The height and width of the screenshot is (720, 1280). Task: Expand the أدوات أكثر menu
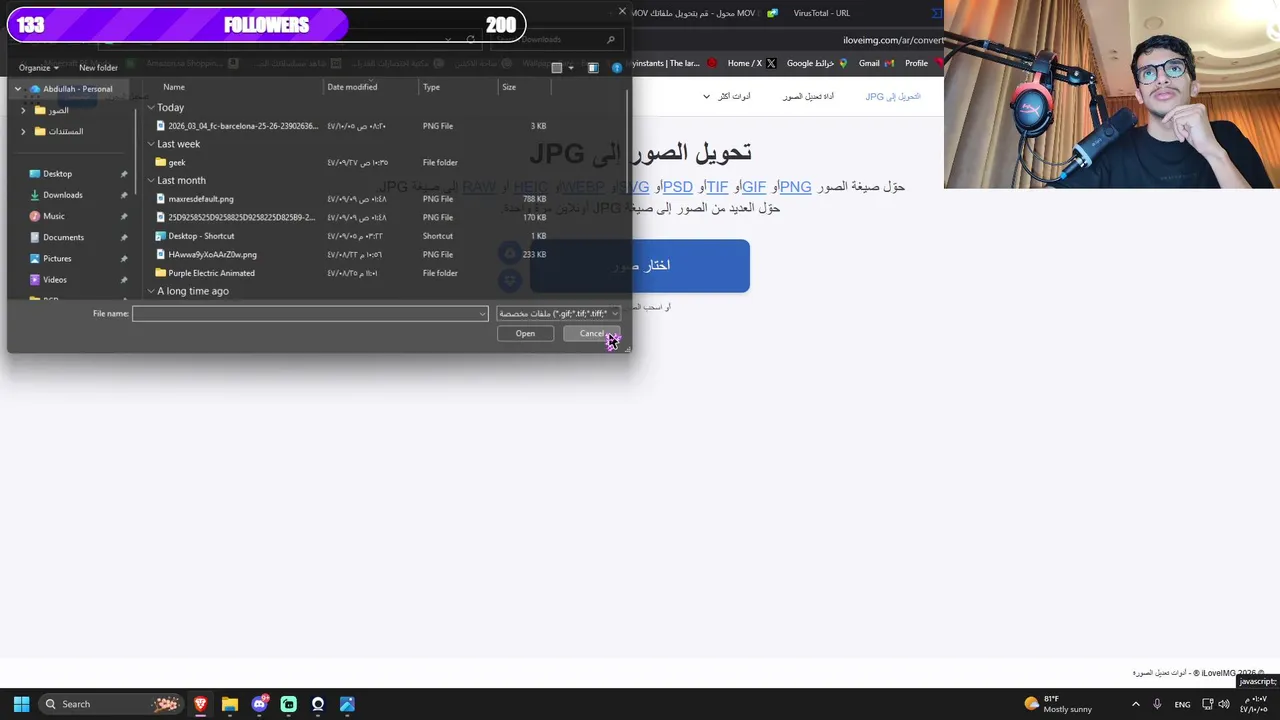click(727, 96)
